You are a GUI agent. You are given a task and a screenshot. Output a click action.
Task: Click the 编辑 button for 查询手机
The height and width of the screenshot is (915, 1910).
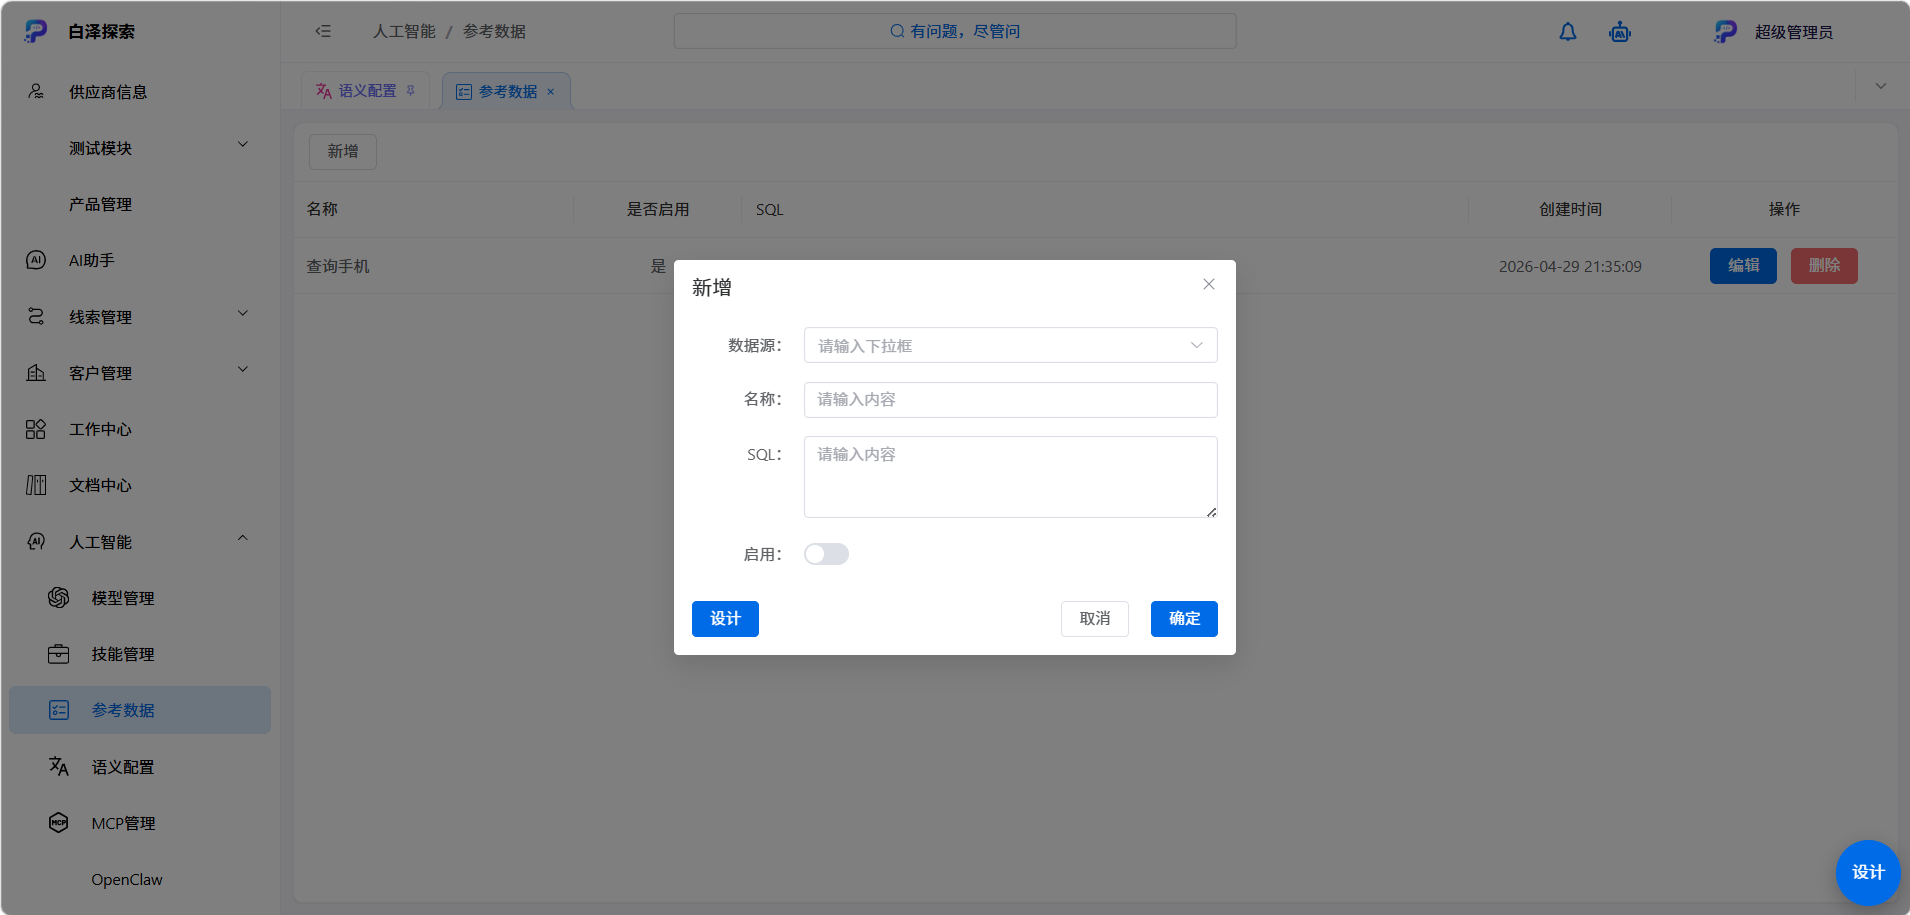pos(1743,265)
